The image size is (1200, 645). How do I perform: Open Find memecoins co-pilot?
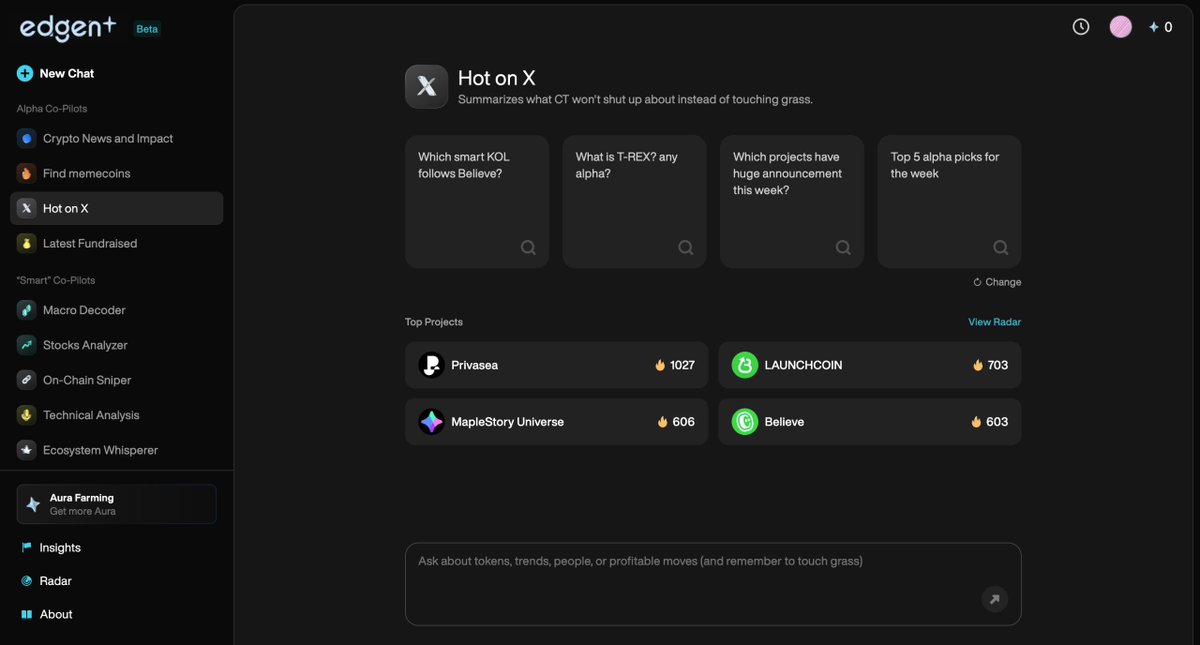pyautogui.click(x=116, y=173)
